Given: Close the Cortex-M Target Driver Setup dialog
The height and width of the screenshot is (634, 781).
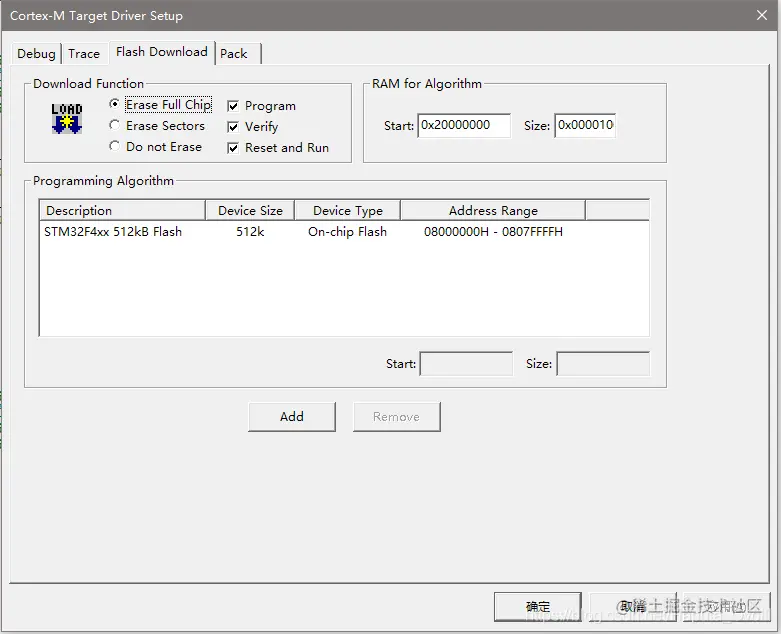Looking at the screenshot, I should click(x=762, y=15).
